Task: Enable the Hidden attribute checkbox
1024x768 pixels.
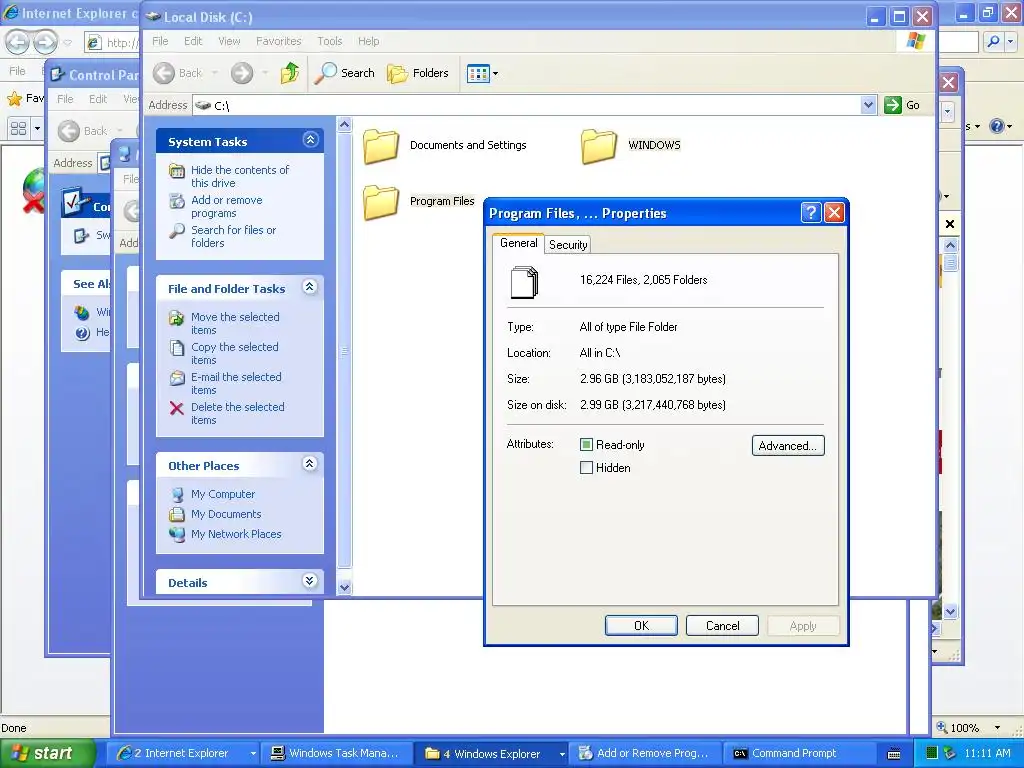Action: tap(586, 468)
